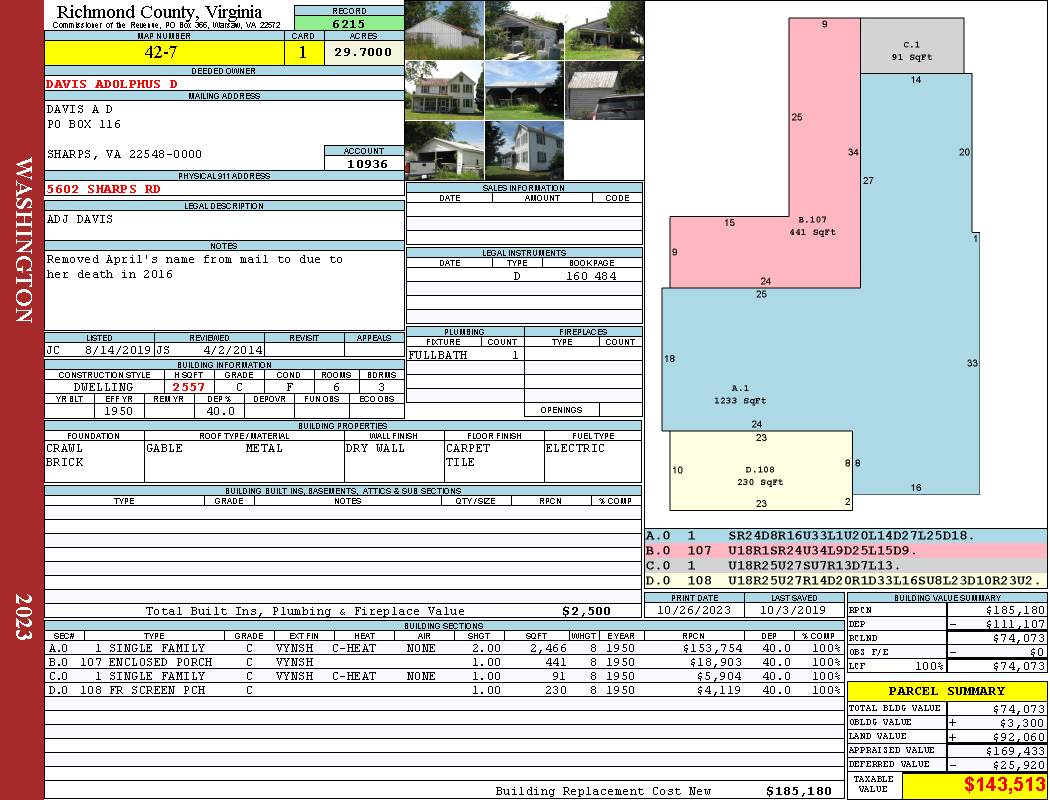Select building section row C.0 SINGLE FAMILY

pyautogui.click(x=443, y=676)
